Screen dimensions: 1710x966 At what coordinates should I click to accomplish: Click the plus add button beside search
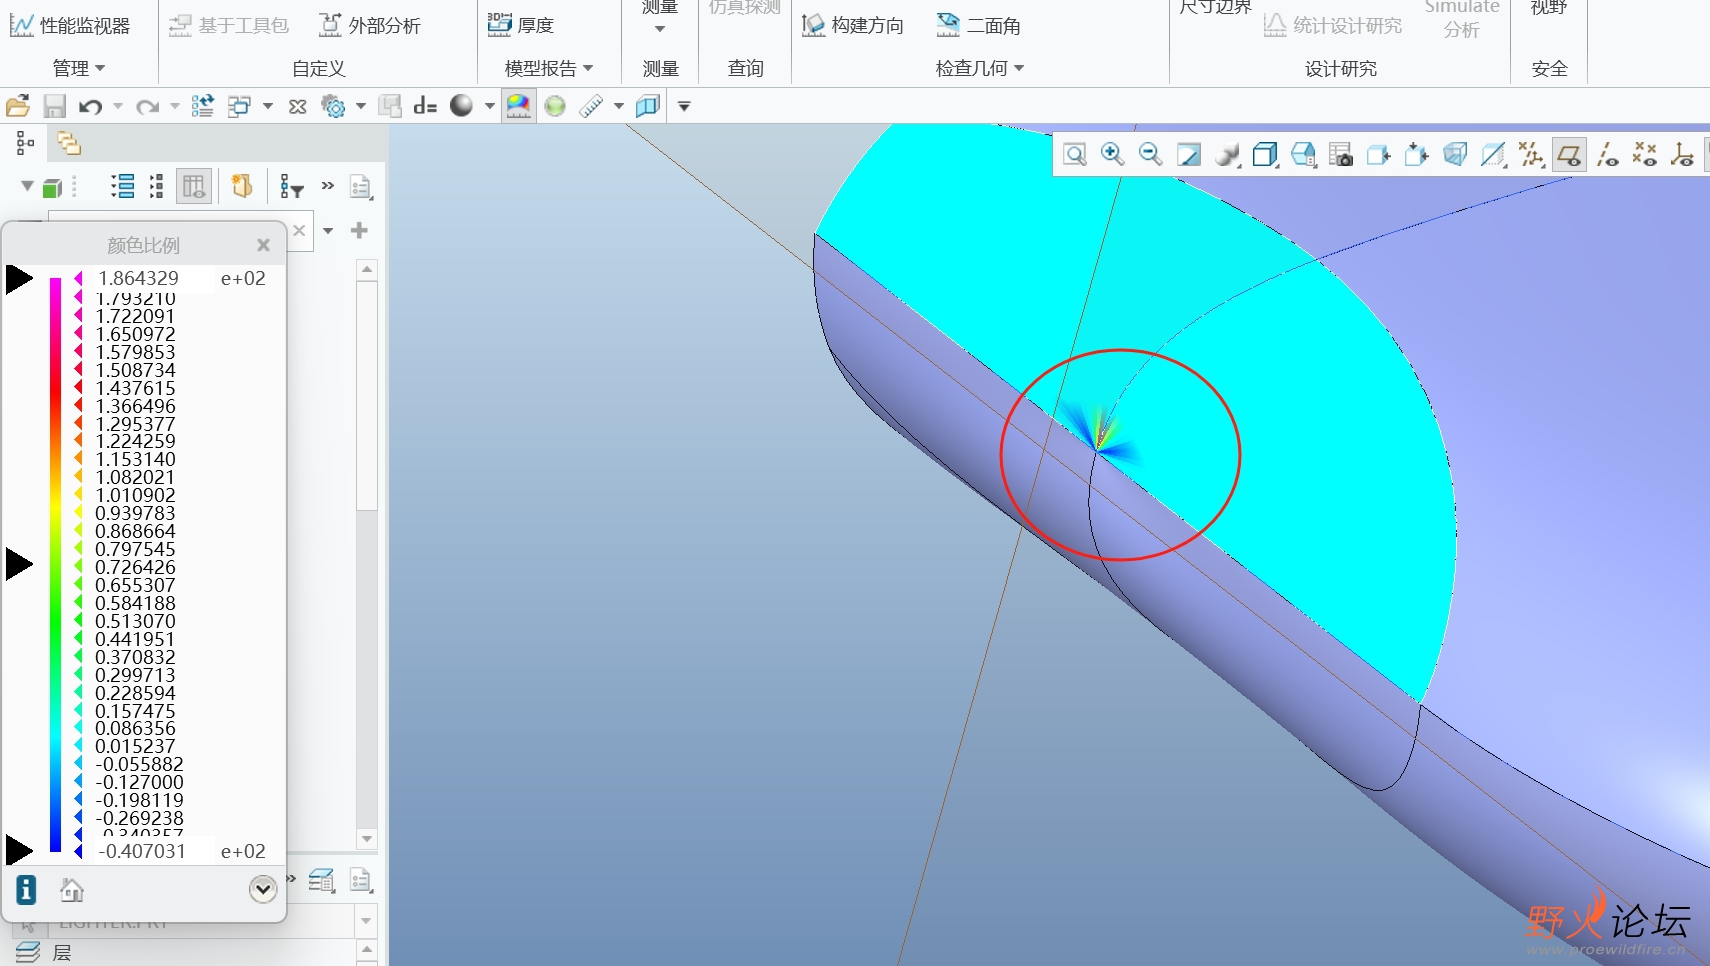(359, 231)
